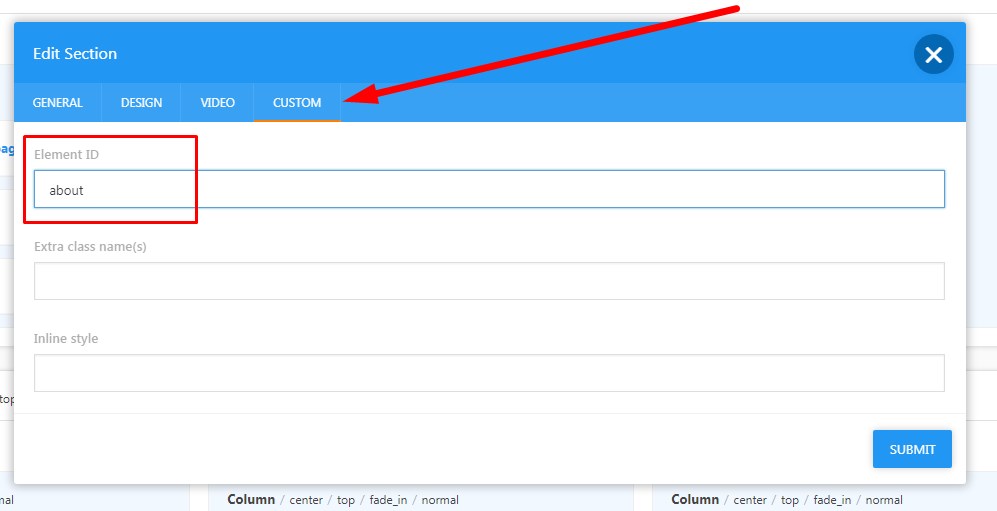Click fade_in in the middle Column row
The width and height of the screenshot is (997, 511).
(x=388, y=500)
